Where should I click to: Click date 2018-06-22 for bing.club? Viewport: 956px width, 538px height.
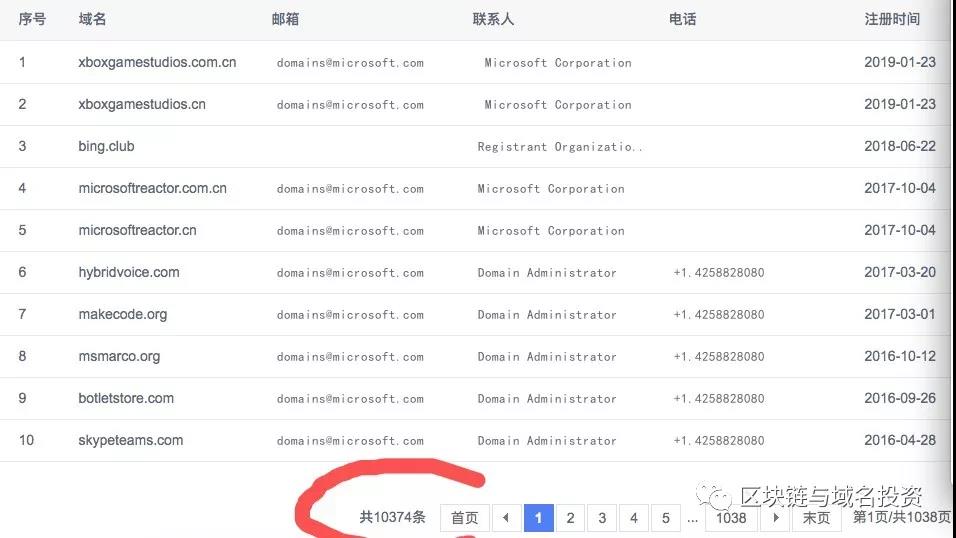pos(900,146)
